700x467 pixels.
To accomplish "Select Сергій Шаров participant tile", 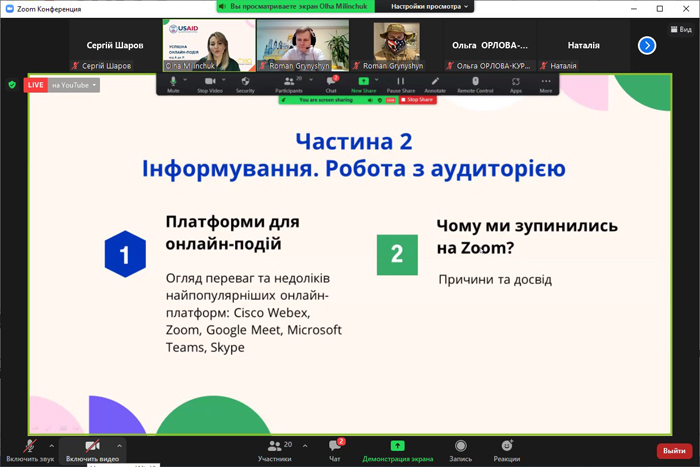I will click(x=115, y=46).
